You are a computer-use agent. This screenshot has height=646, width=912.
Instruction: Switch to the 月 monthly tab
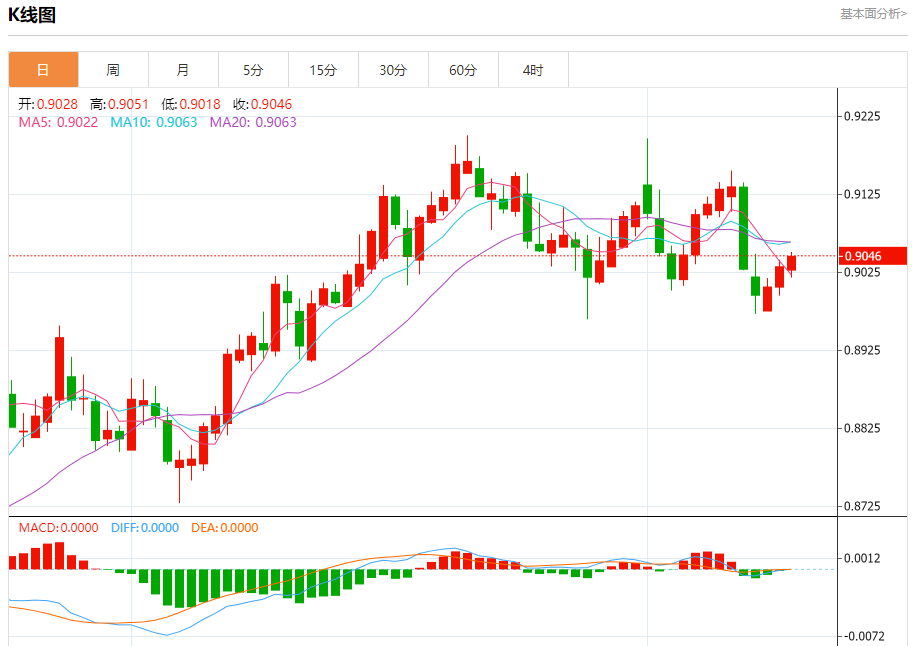pos(183,70)
